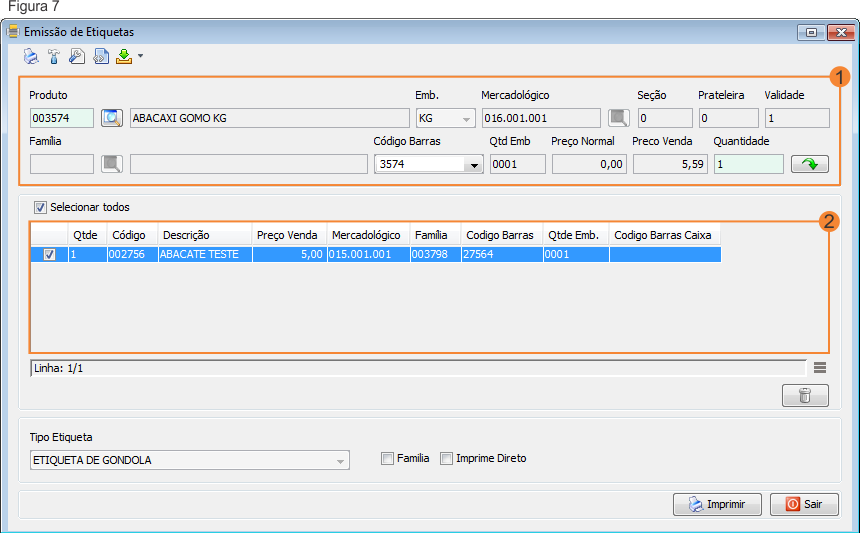This screenshot has width=860, height=533.
Task: Click the green download arrow toolbar icon
Action: pos(123,57)
